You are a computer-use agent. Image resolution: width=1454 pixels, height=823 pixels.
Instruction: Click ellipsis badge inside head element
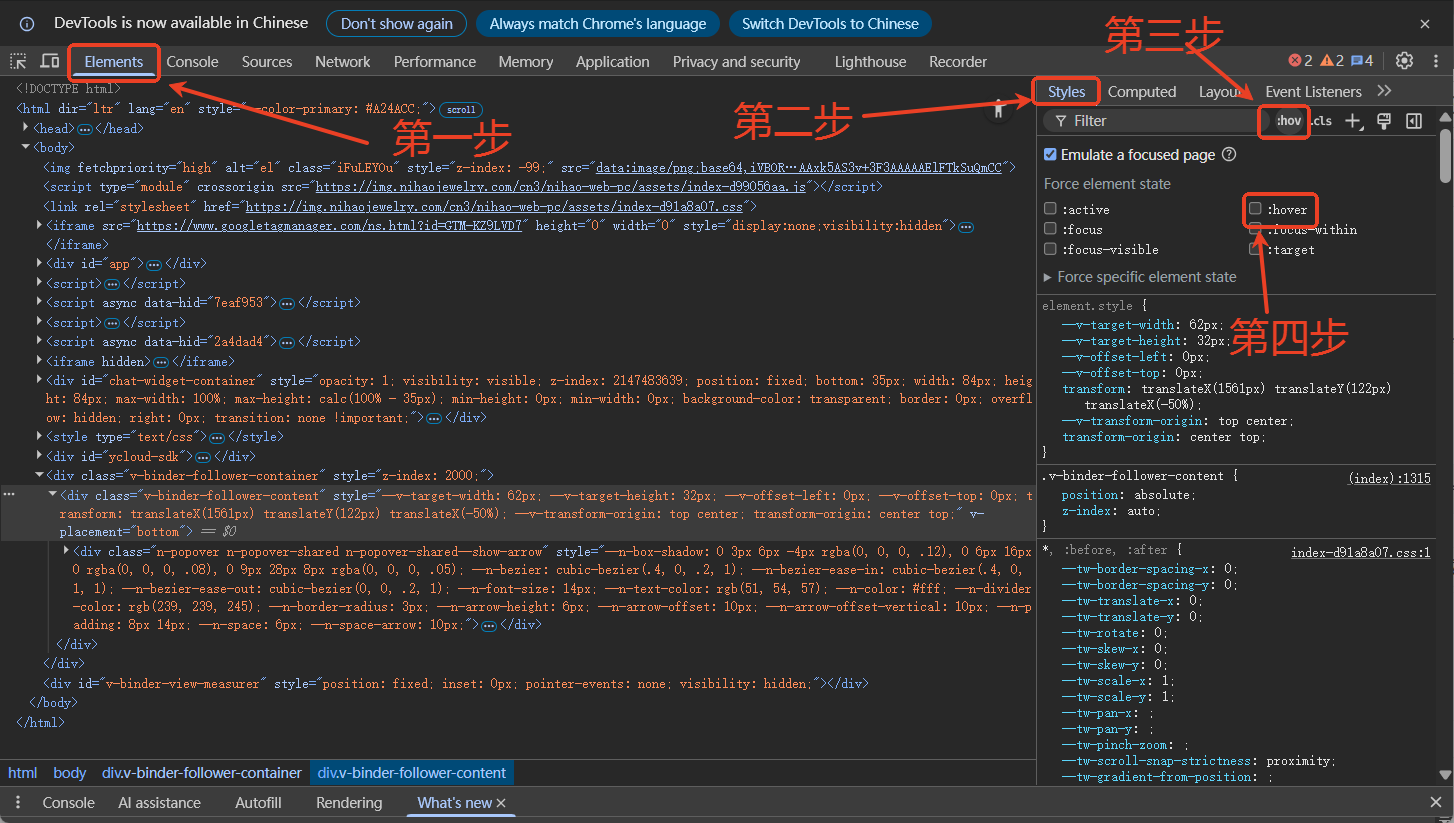coord(85,129)
